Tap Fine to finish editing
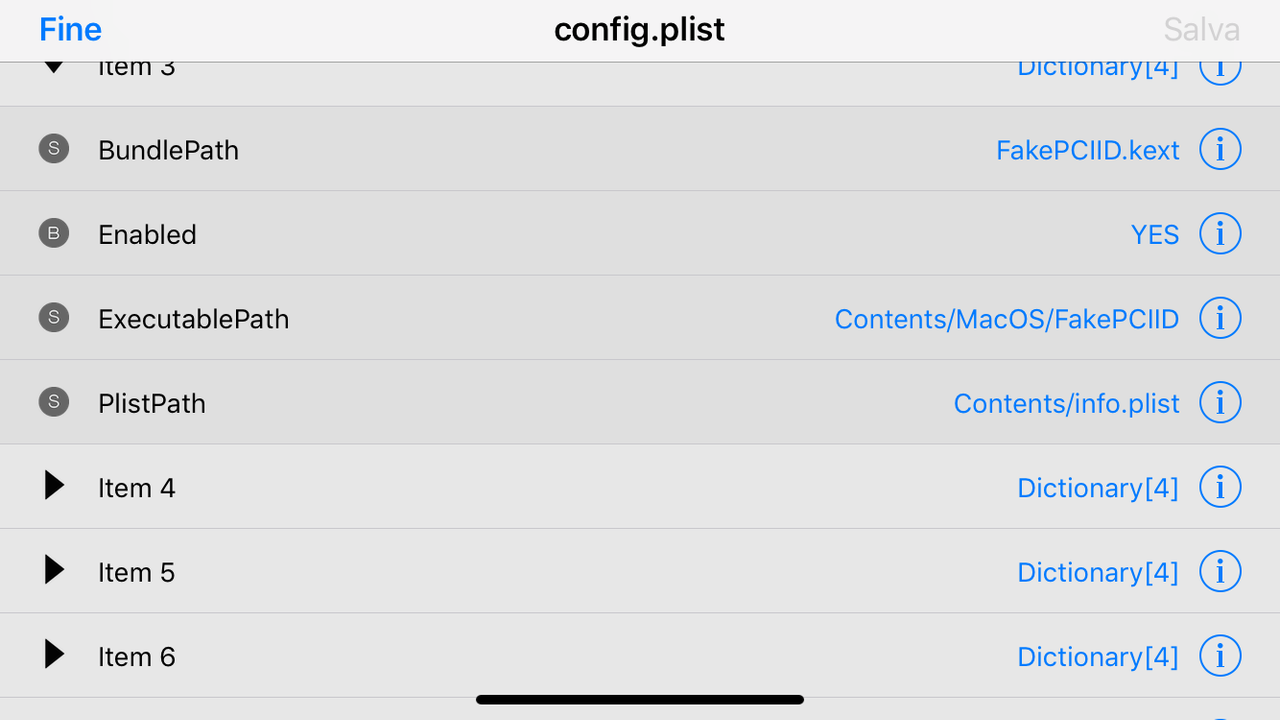This screenshot has width=1280, height=720. 70,30
